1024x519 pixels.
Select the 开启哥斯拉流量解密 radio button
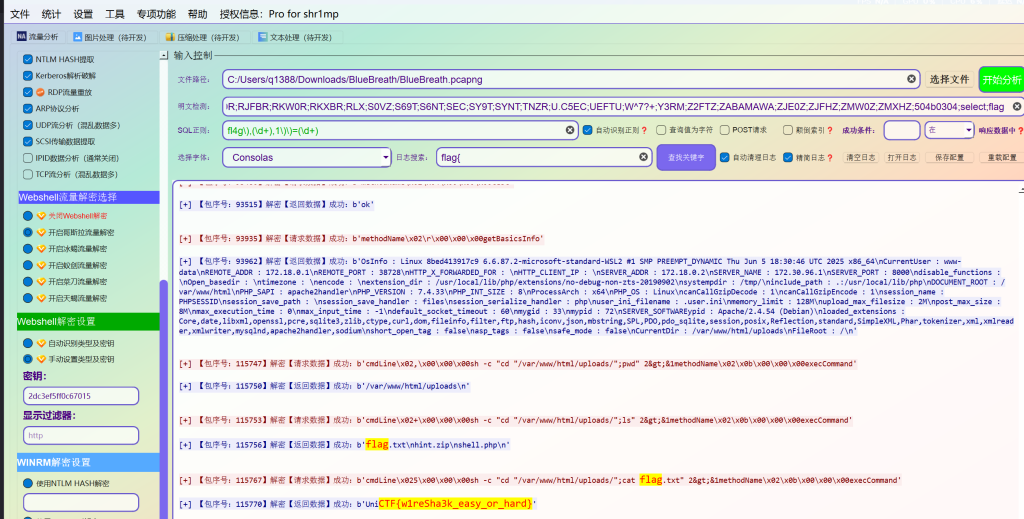pos(26,232)
